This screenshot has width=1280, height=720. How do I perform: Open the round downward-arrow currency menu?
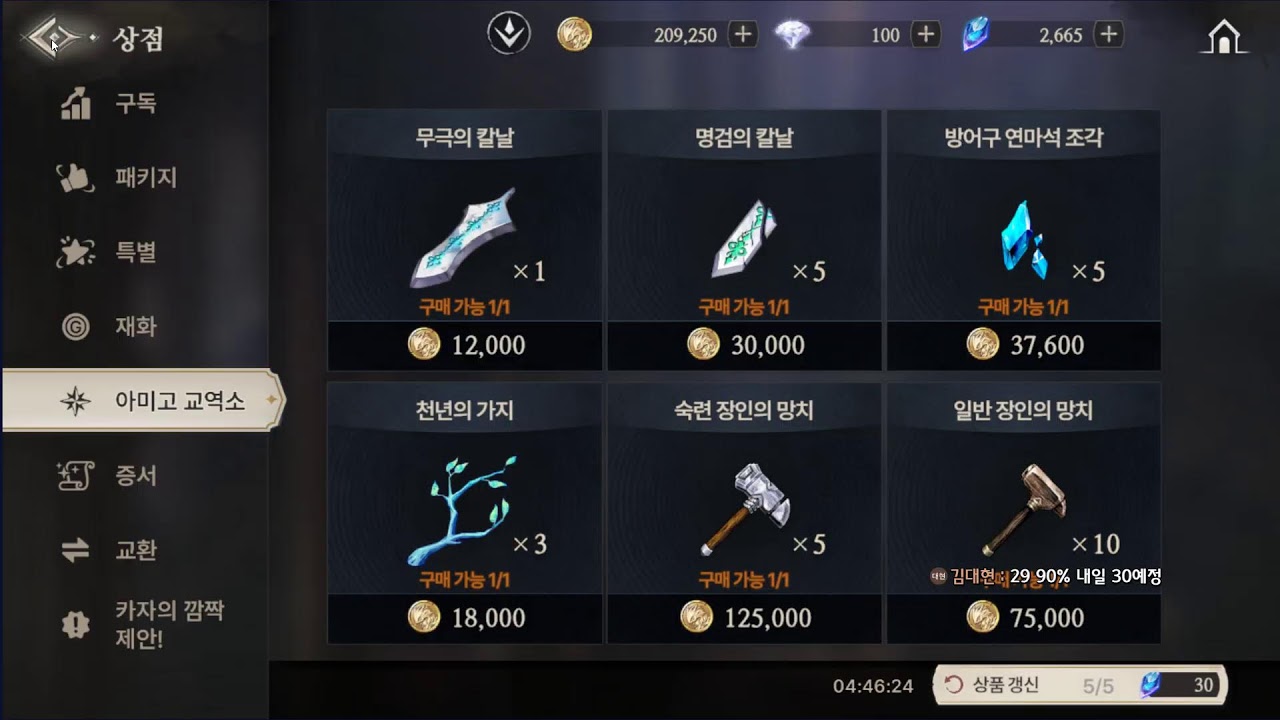coord(508,35)
